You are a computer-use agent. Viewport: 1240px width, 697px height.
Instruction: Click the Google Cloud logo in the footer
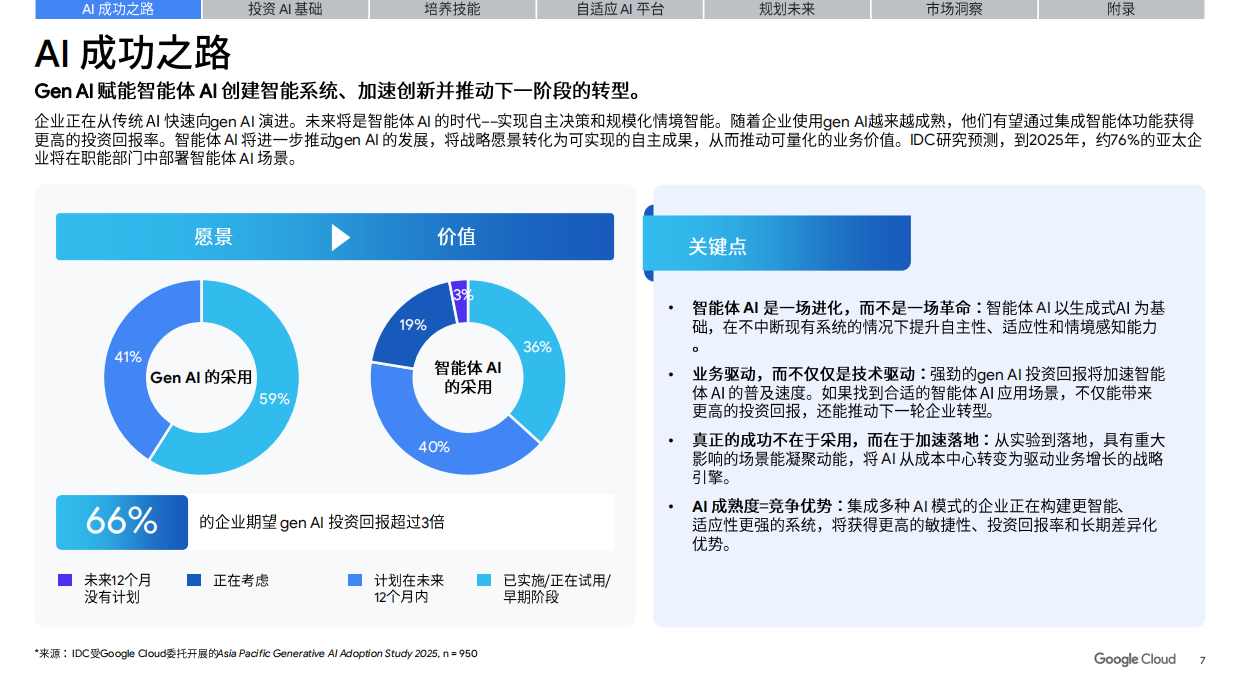(x=1134, y=659)
